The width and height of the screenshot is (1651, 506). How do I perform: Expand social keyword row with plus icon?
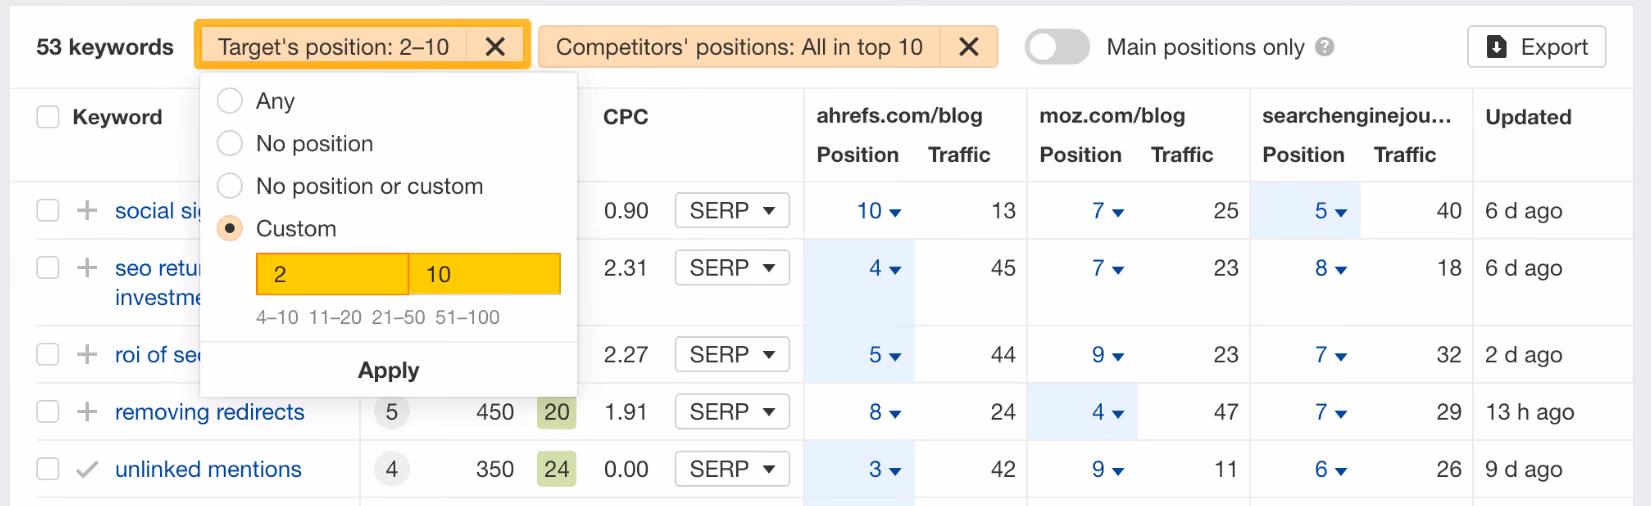(87, 210)
